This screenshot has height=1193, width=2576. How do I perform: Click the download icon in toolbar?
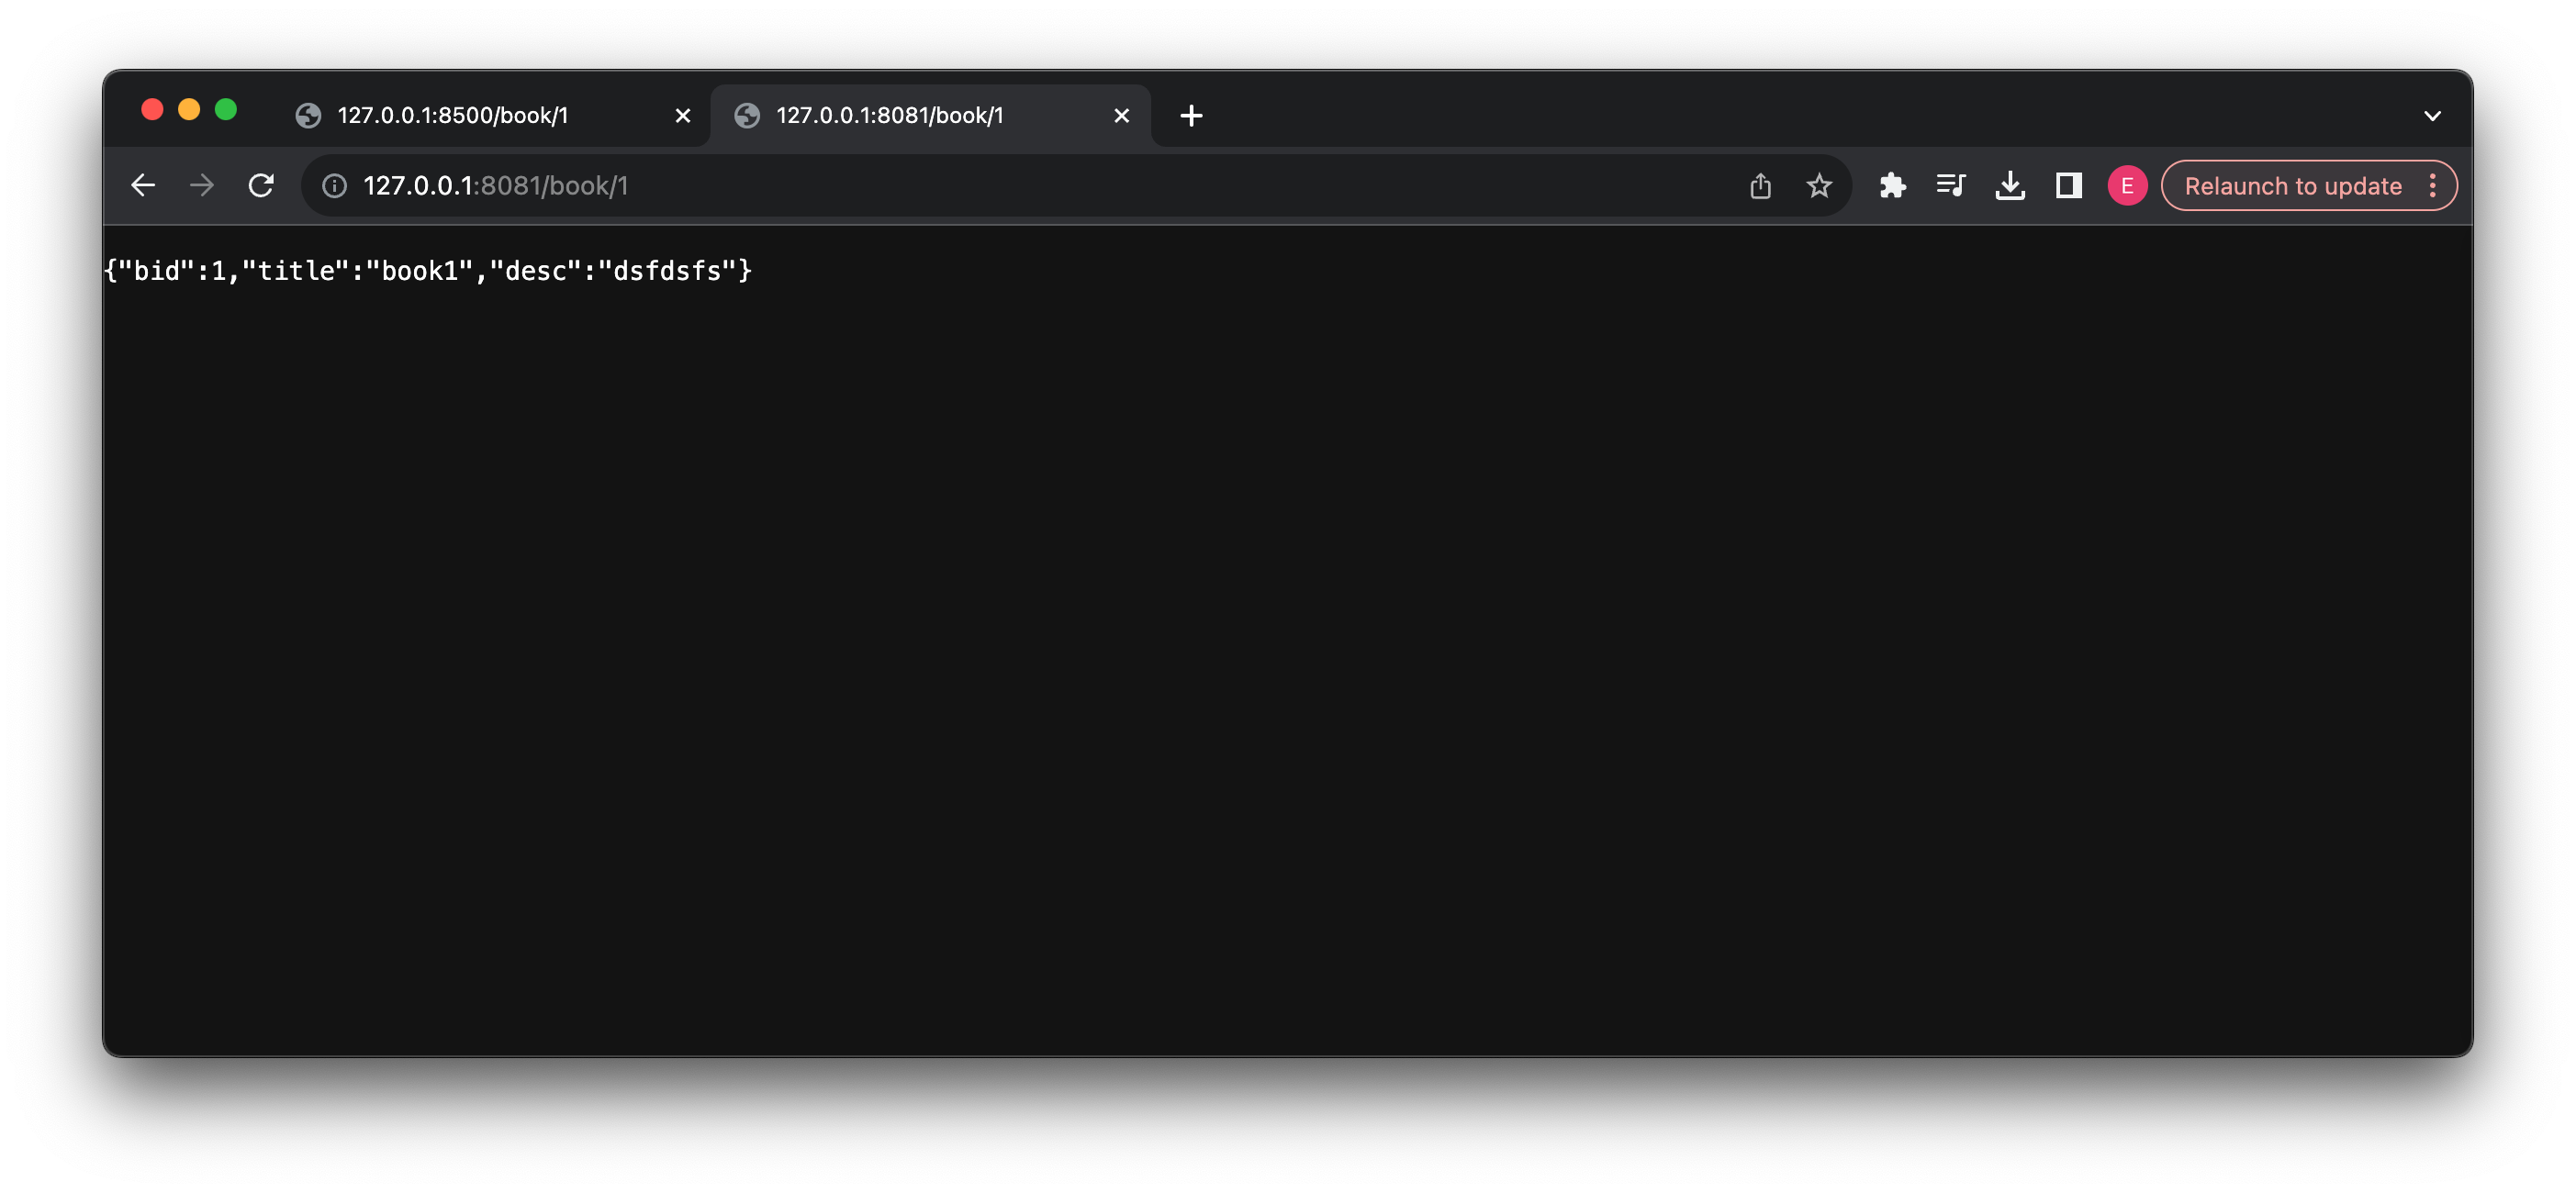(x=2010, y=185)
